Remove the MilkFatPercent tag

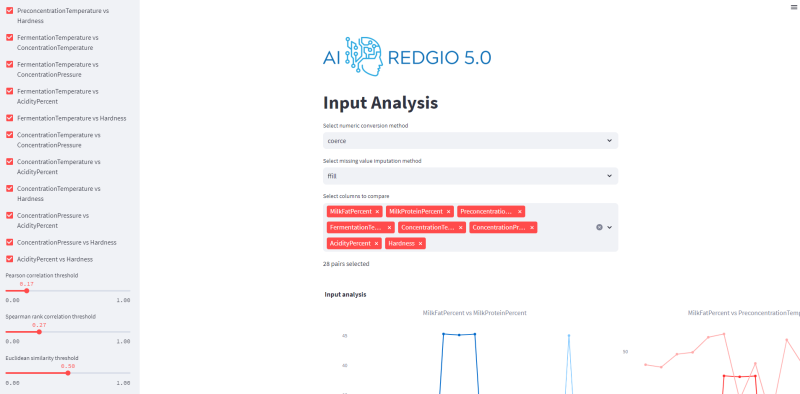pos(377,211)
